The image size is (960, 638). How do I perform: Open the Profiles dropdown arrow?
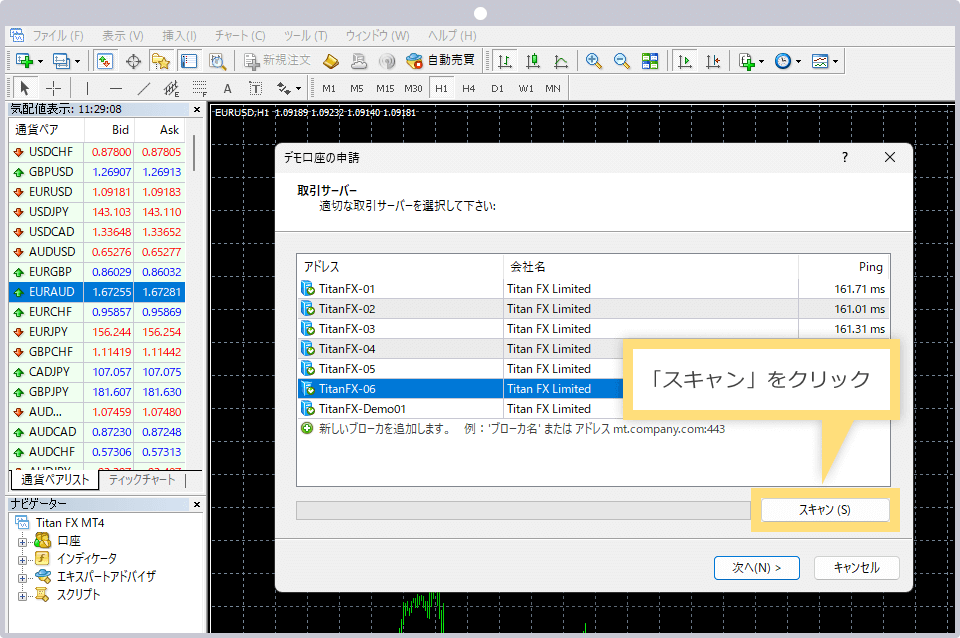(x=77, y=62)
